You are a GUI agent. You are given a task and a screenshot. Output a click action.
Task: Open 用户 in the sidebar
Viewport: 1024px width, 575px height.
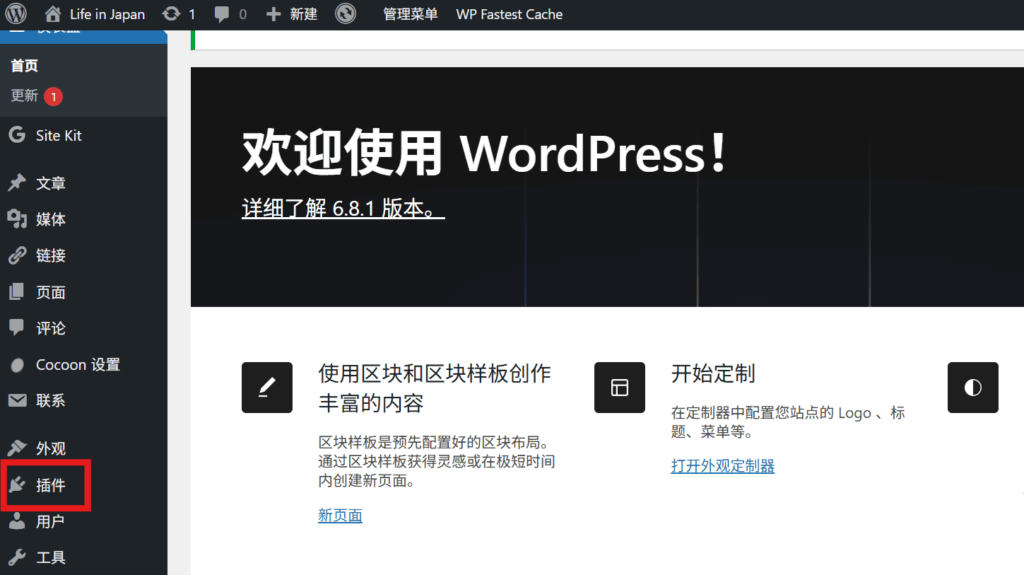click(51, 521)
